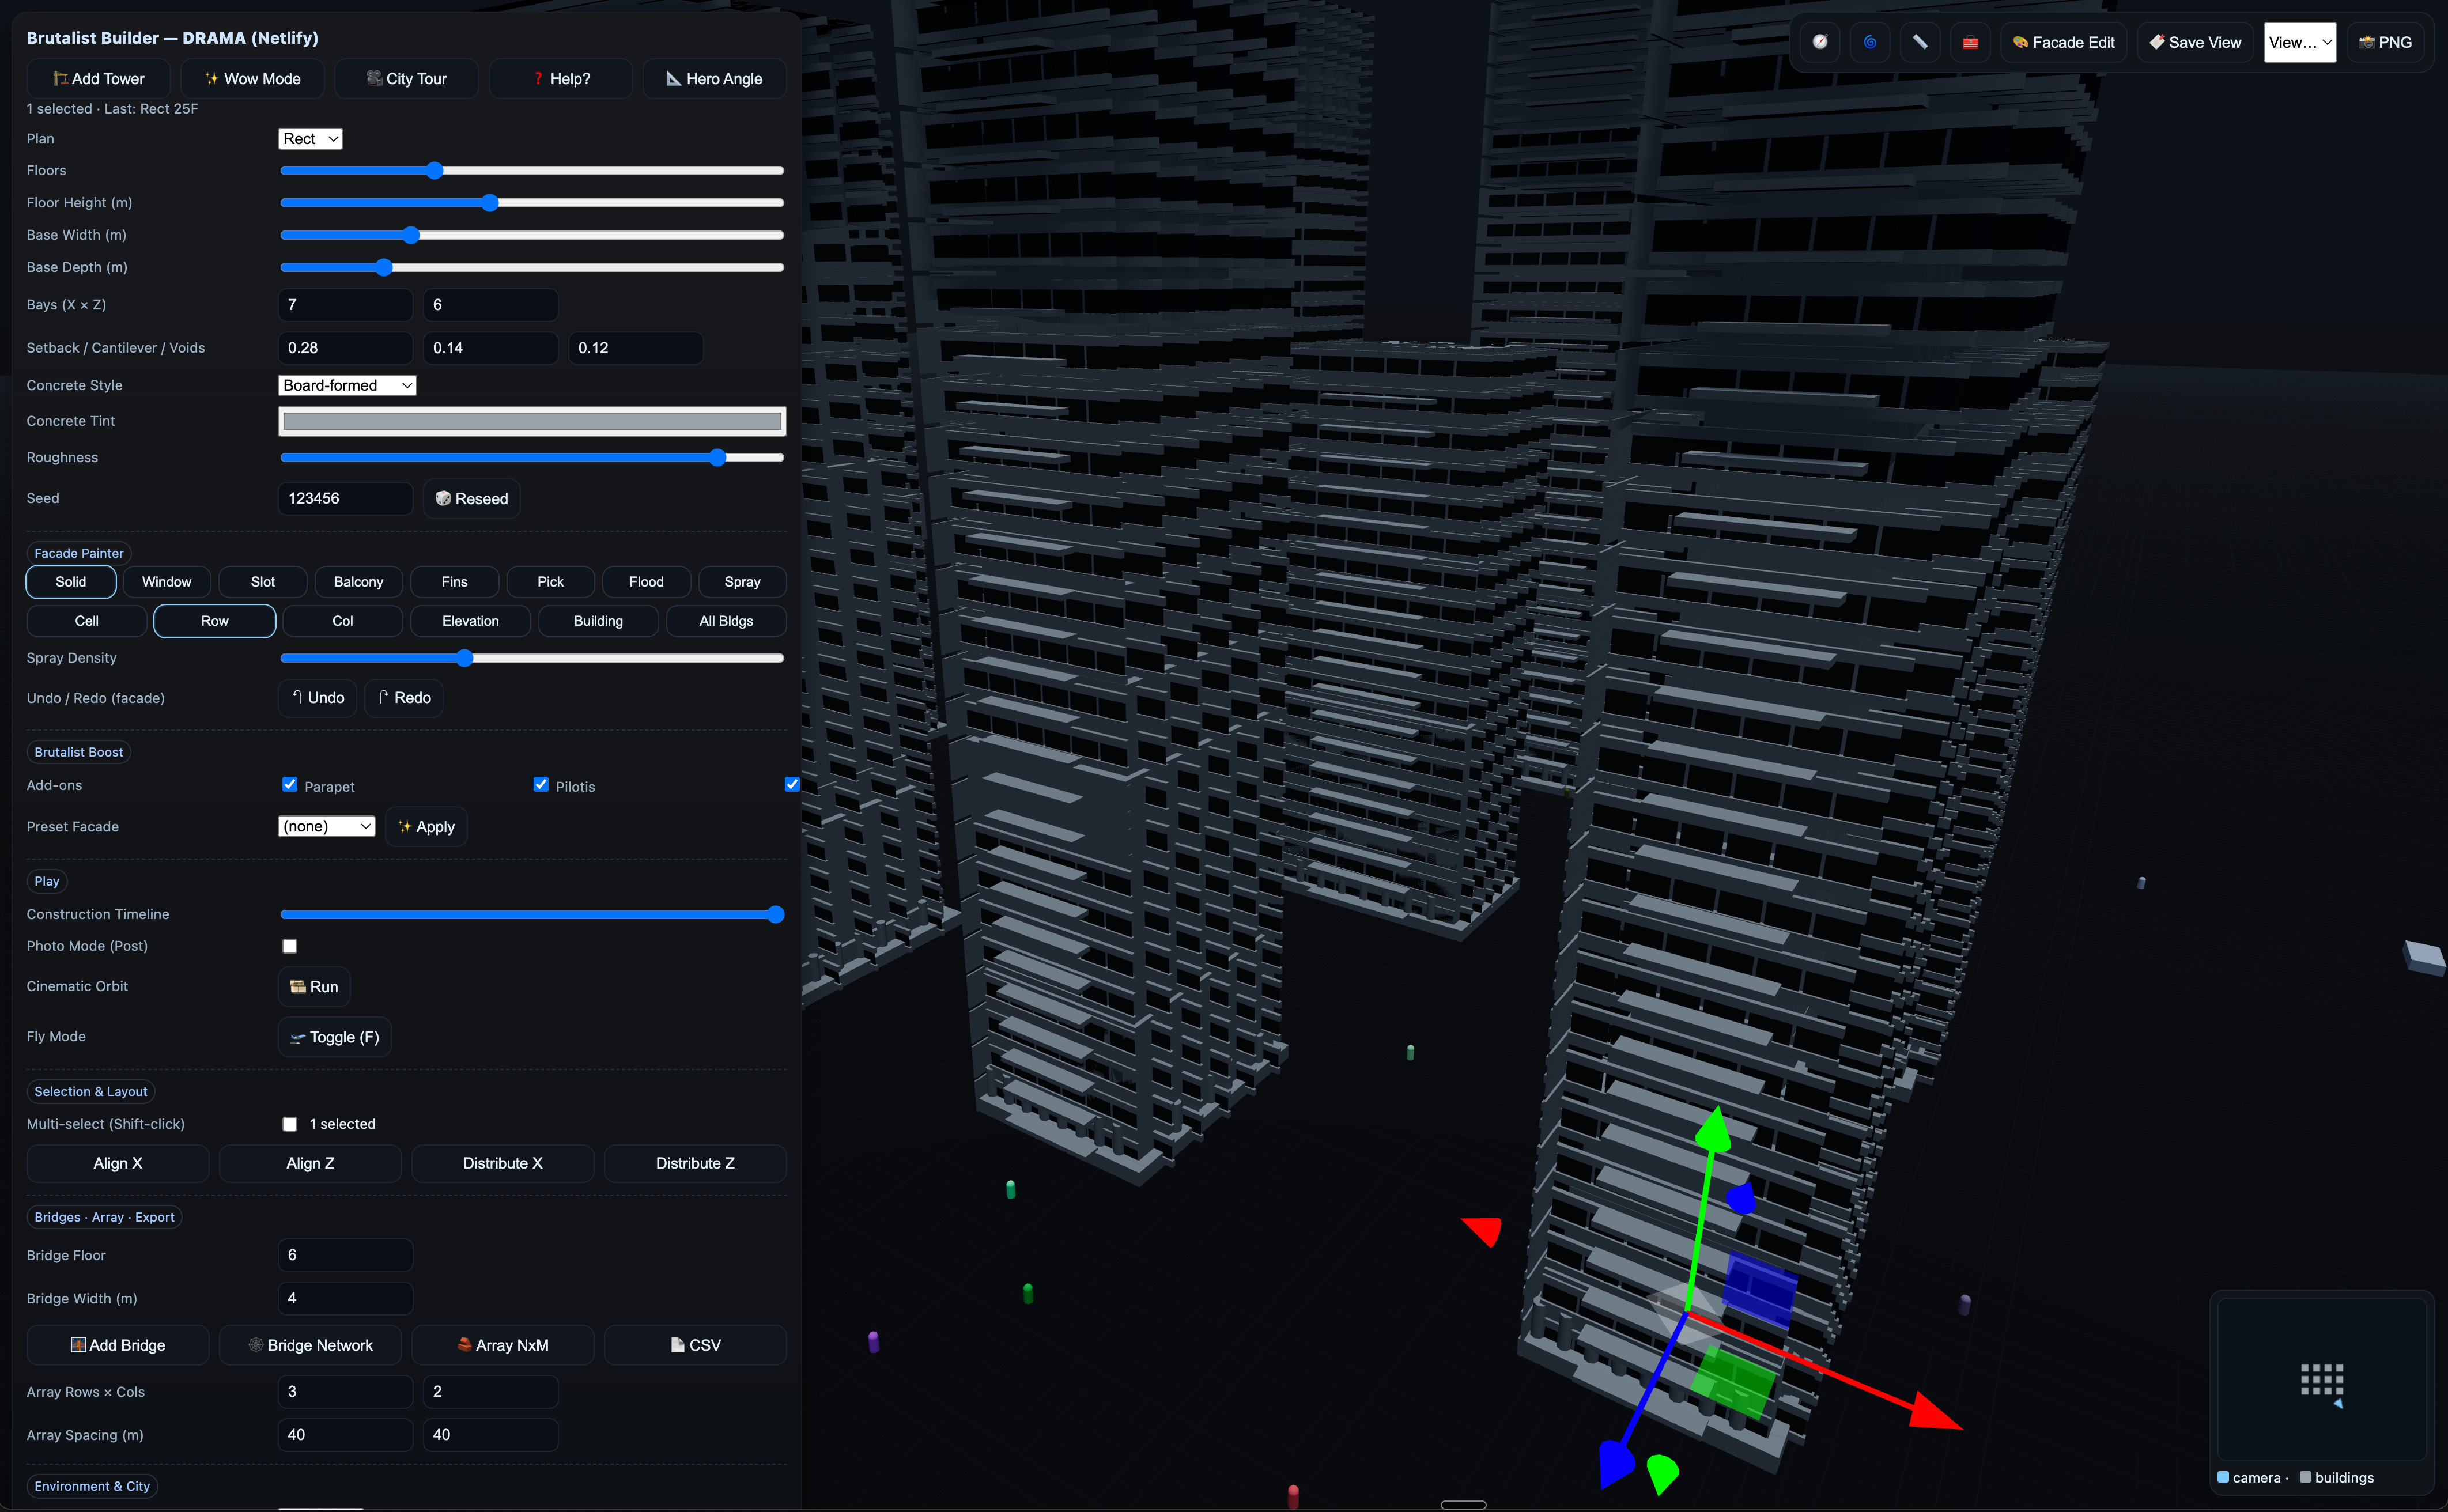Open the red toolbox icon button
Screen dimensions: 2448x1512
pyautogui.click(x=1970, y=42)
